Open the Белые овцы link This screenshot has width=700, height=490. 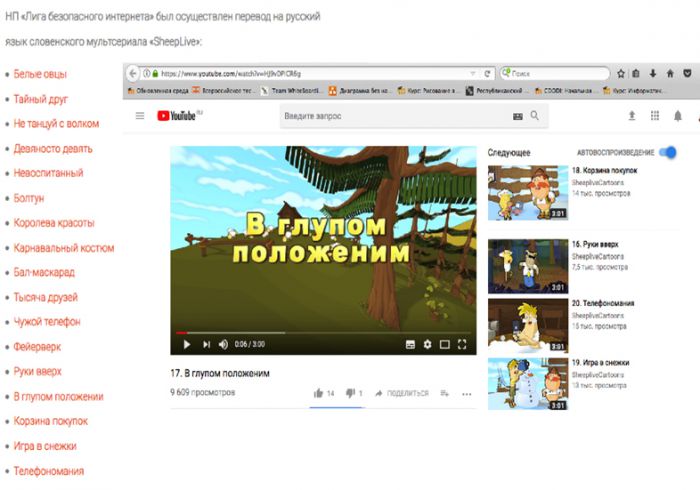click(x=40, y=74)
